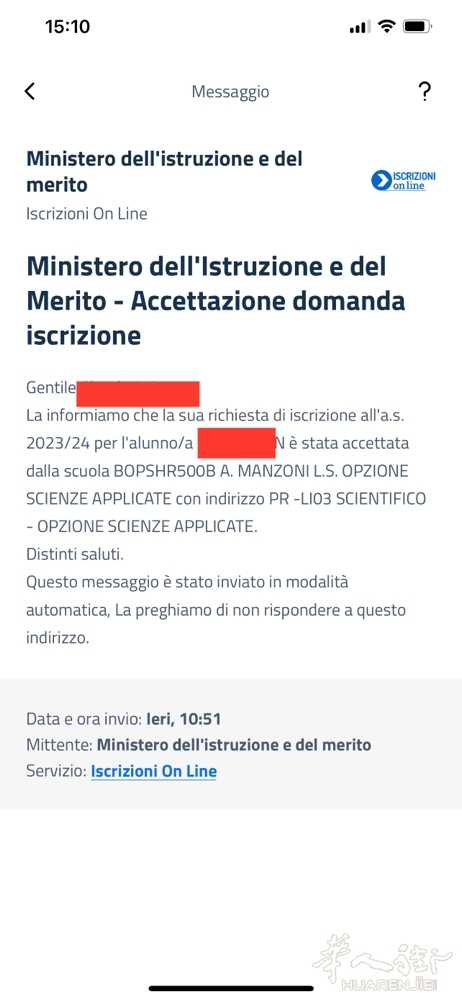This screenshot has width=462, height=1000.
Task: Go back using the left arrow
Action: pyautogui.click(x=29, y=91)
